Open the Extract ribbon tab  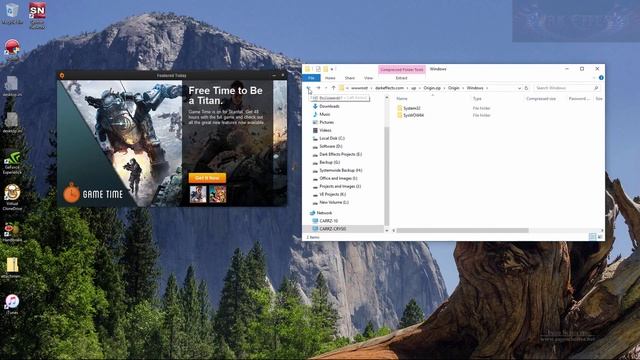coord(401,78)
